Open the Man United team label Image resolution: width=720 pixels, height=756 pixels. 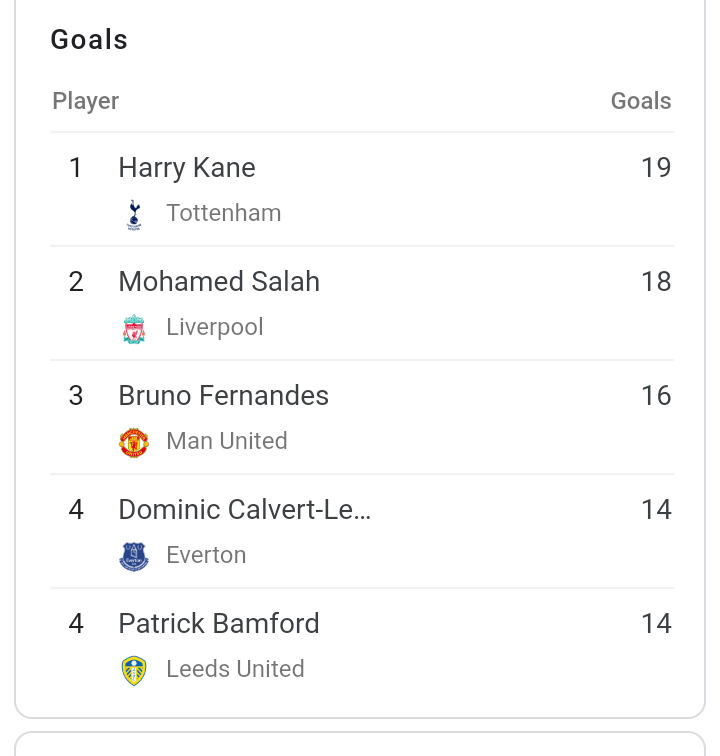point(227,441)
